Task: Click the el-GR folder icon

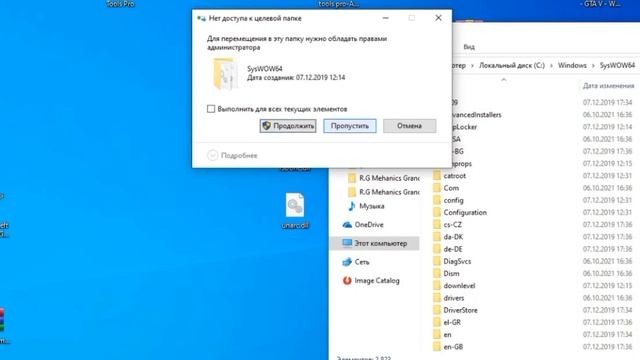Action: 437,322
